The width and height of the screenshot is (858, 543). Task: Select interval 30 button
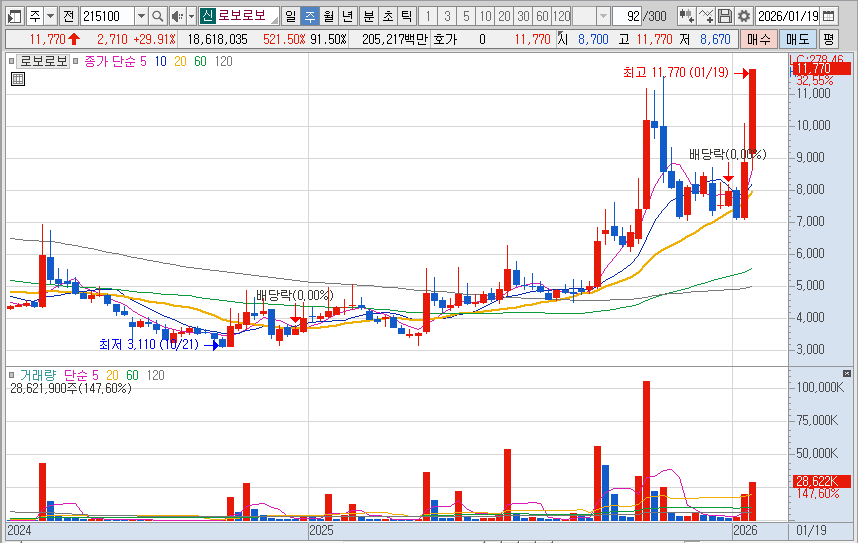tap(523, 16)
